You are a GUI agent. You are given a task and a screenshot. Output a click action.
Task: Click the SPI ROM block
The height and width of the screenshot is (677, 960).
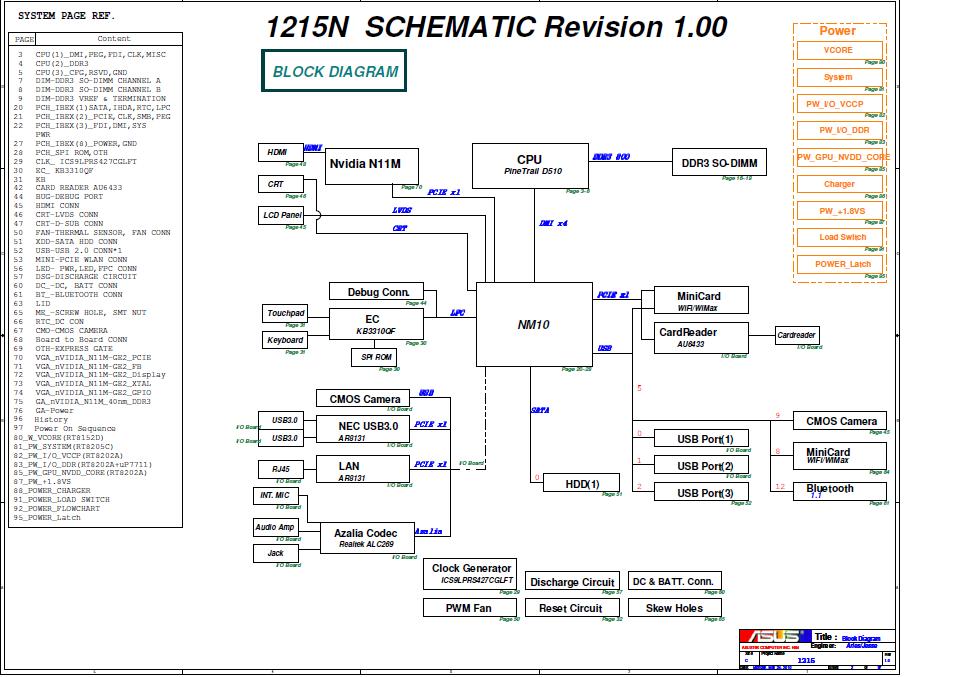tap(374, 357)
